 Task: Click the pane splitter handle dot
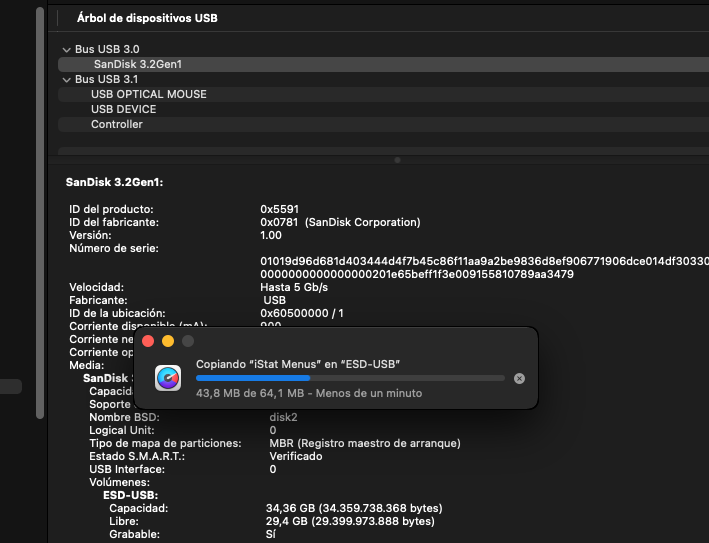click(x=397, y=160)
